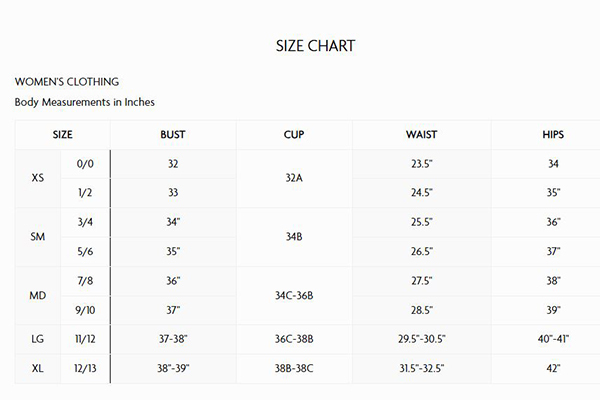
Task: Click the BUST column header
Action: pos(173,135)
